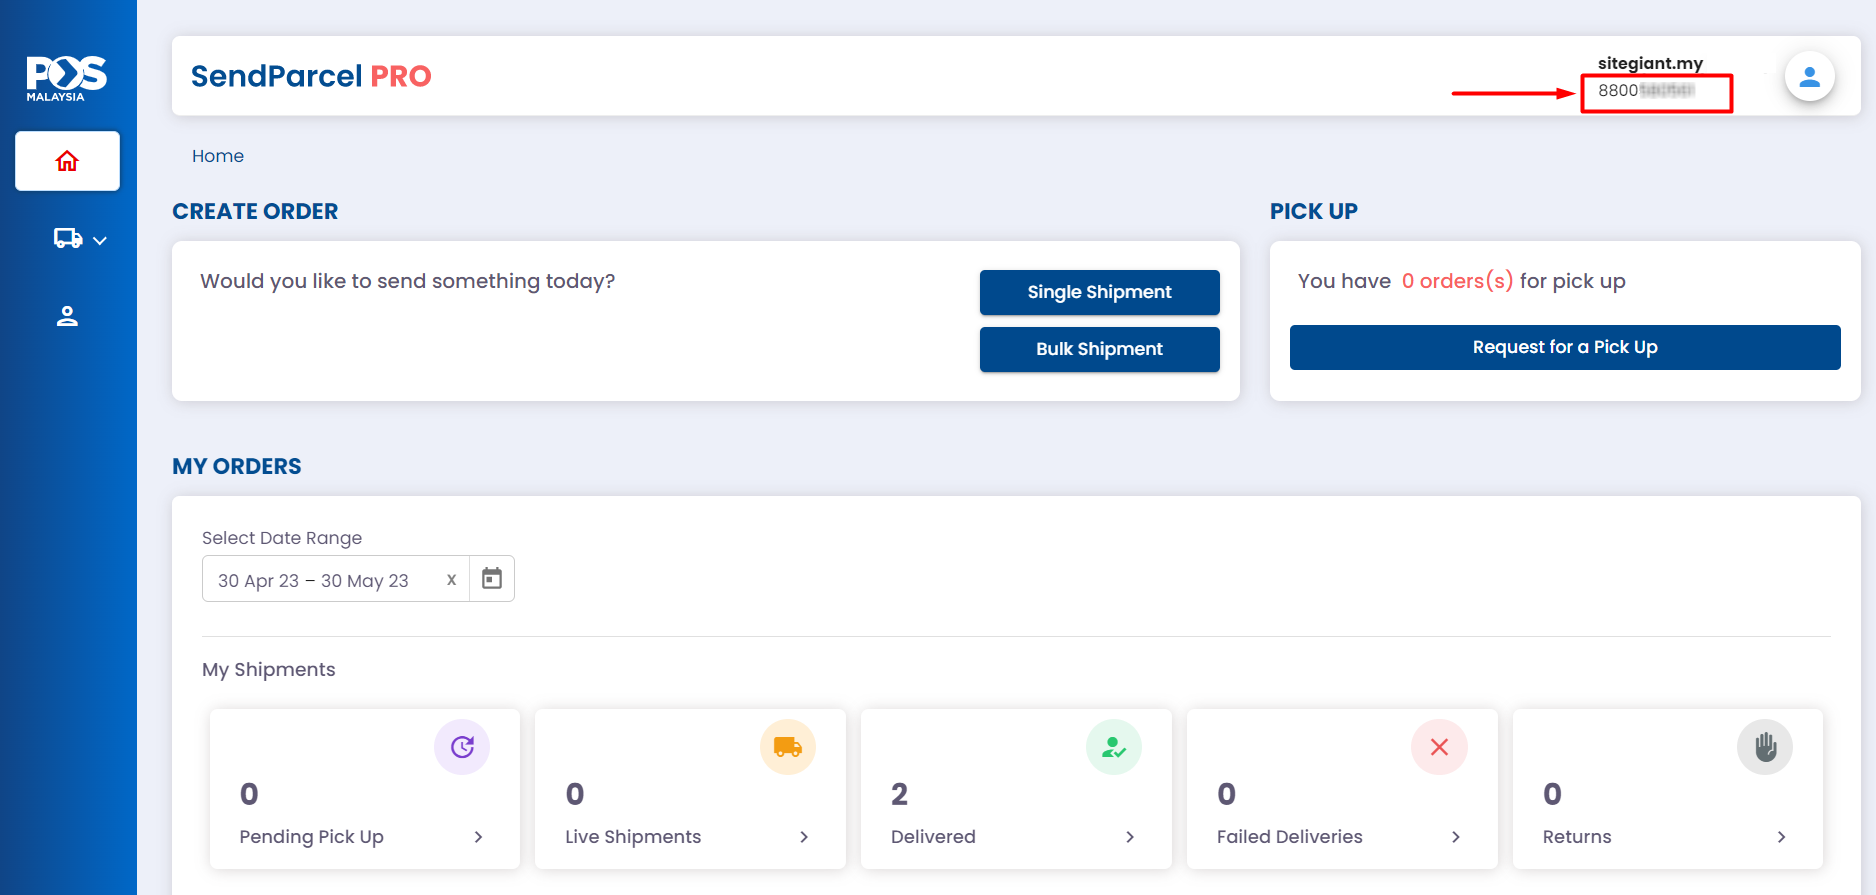The image size is (1876, 895).
Task: Click the Failed Deliveries cross icon
Action: click(1439, 747)
